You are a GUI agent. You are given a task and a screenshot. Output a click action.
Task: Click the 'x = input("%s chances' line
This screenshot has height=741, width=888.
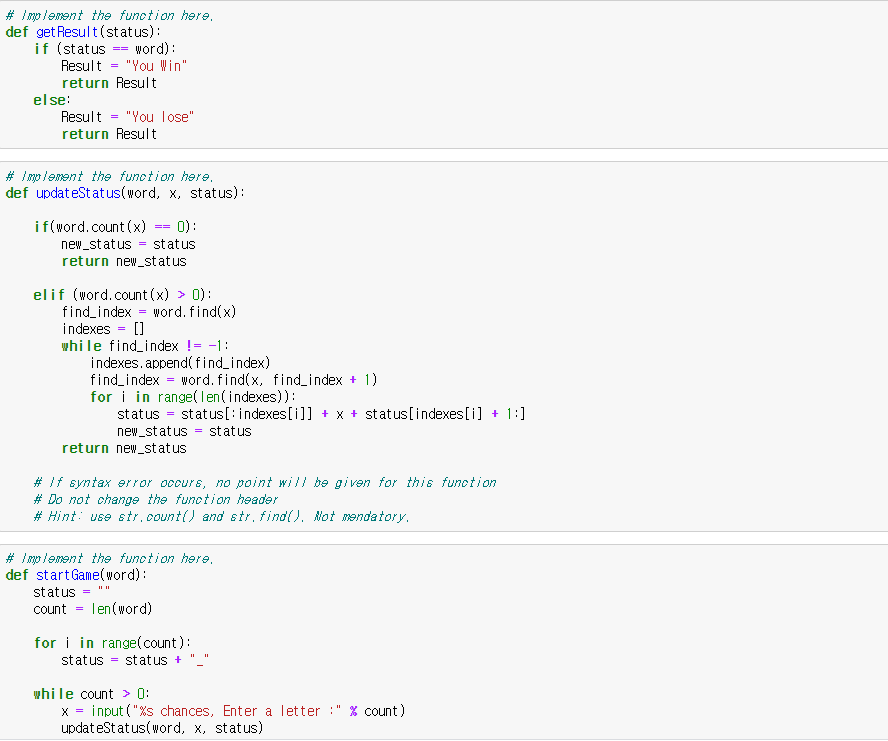233,711
